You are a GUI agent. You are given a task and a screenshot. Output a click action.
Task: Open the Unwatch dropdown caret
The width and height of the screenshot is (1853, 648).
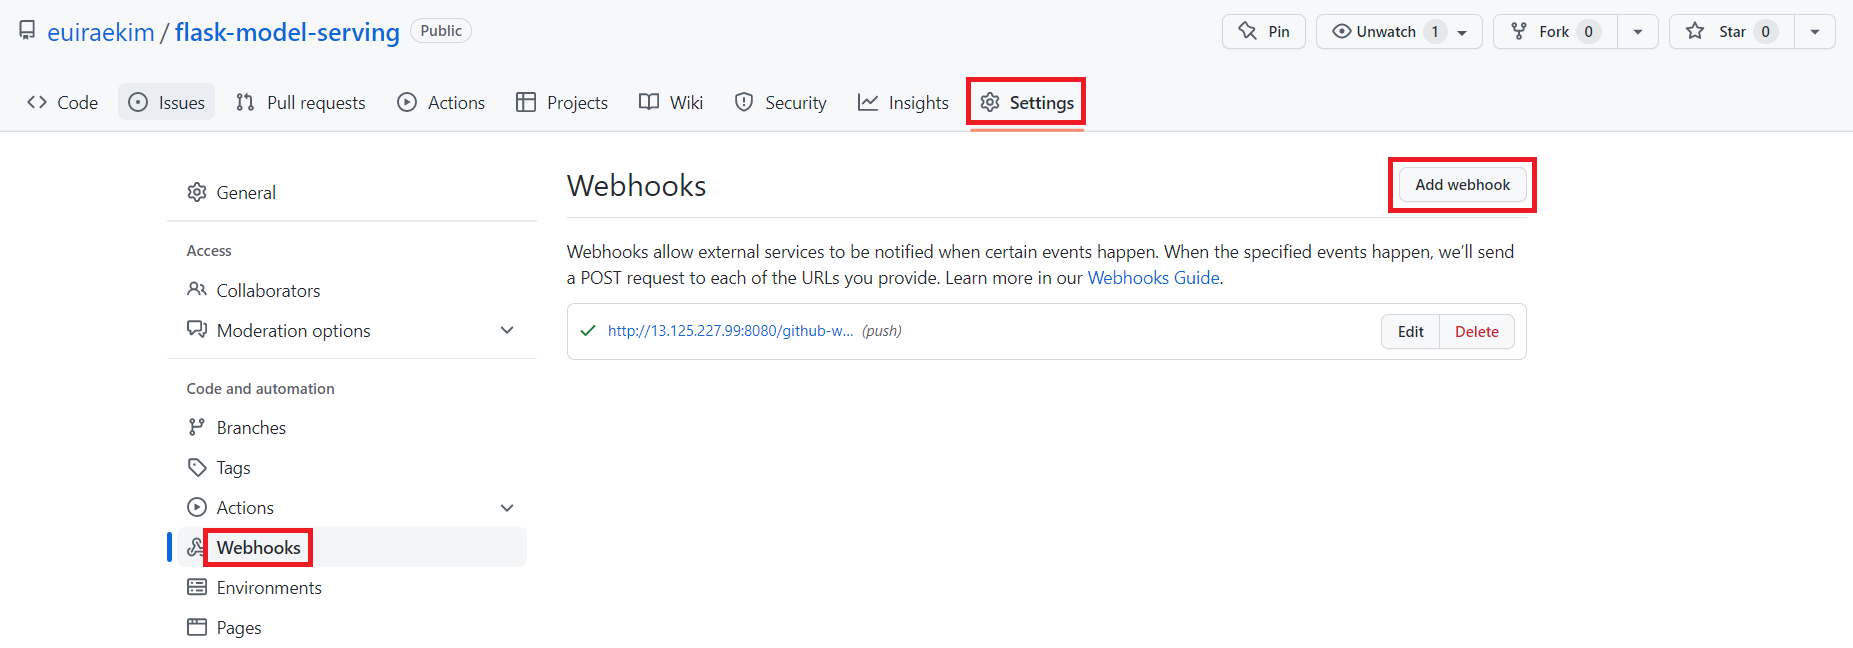click(1462, 32)
